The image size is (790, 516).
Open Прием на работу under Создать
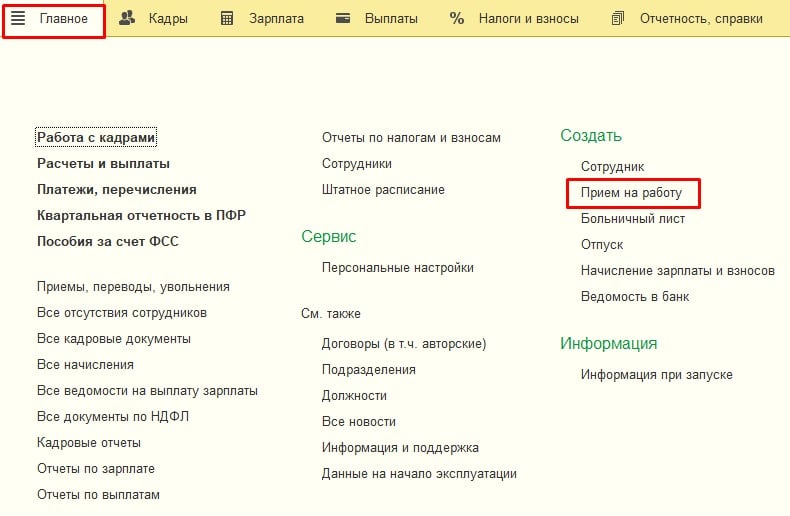pos(632,193)
